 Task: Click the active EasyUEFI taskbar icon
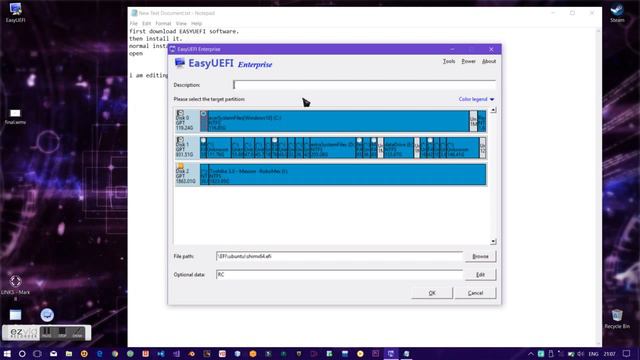pyautogui.click(x=391, y=353)
